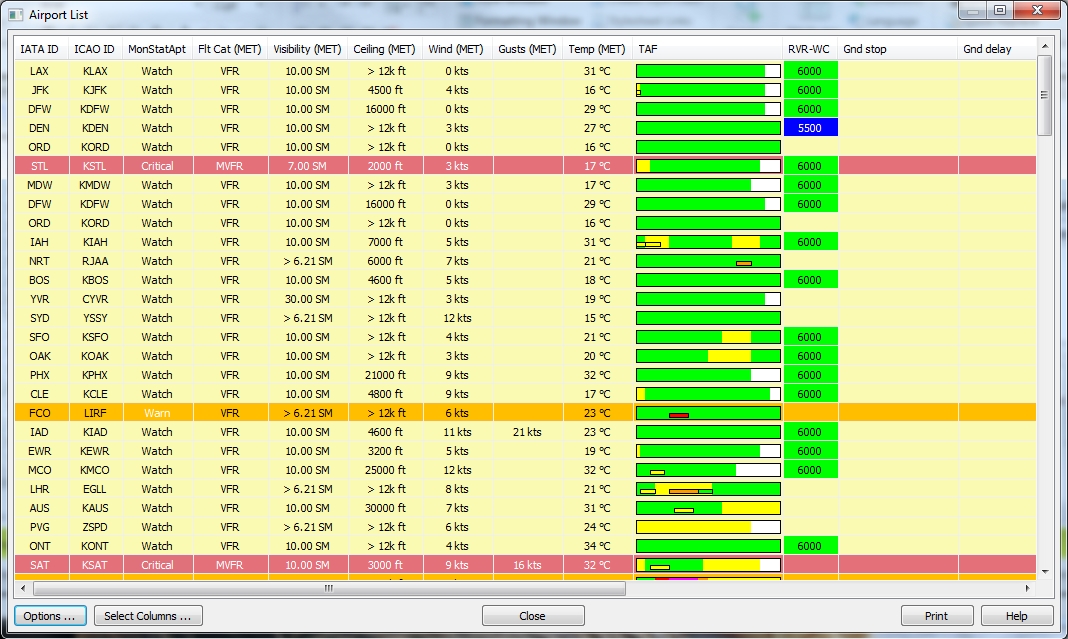Screen dimensions: 1068x639
Task: Click the 4500 ft ceiling for JFK
Action: (385, 90)
